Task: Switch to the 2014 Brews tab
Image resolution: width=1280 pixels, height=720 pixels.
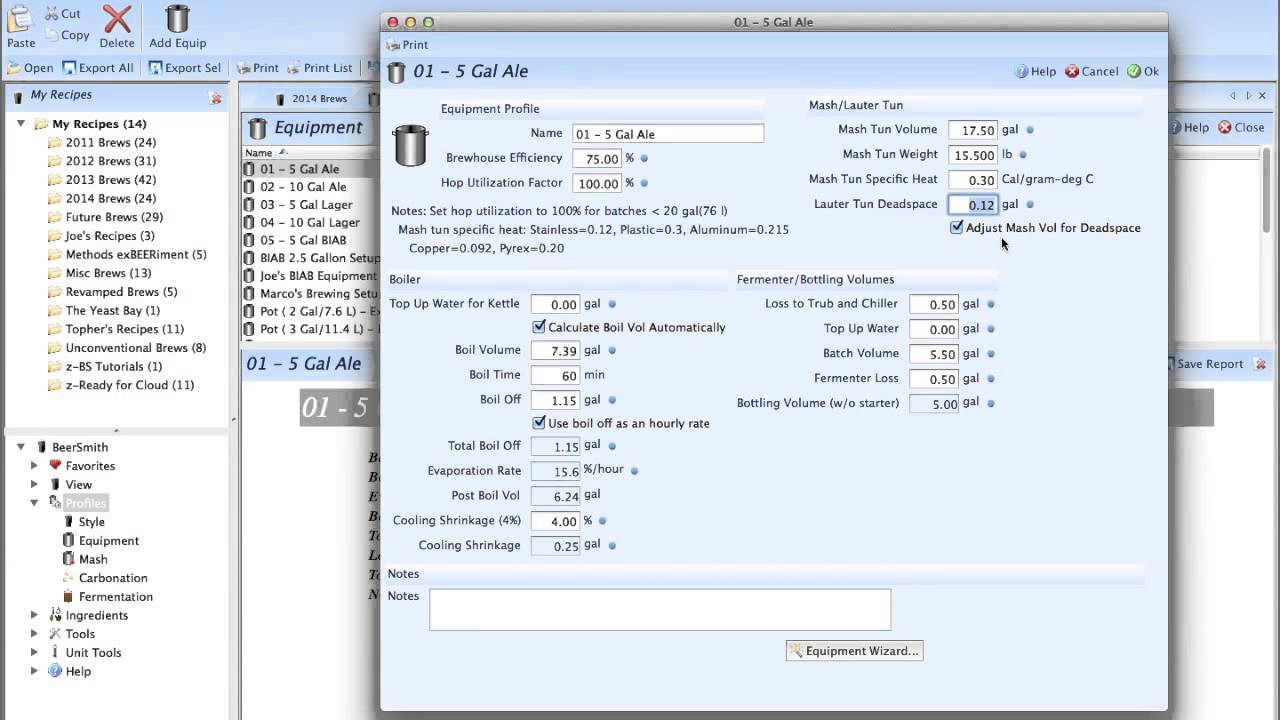Action: click(x=311, y=99)
